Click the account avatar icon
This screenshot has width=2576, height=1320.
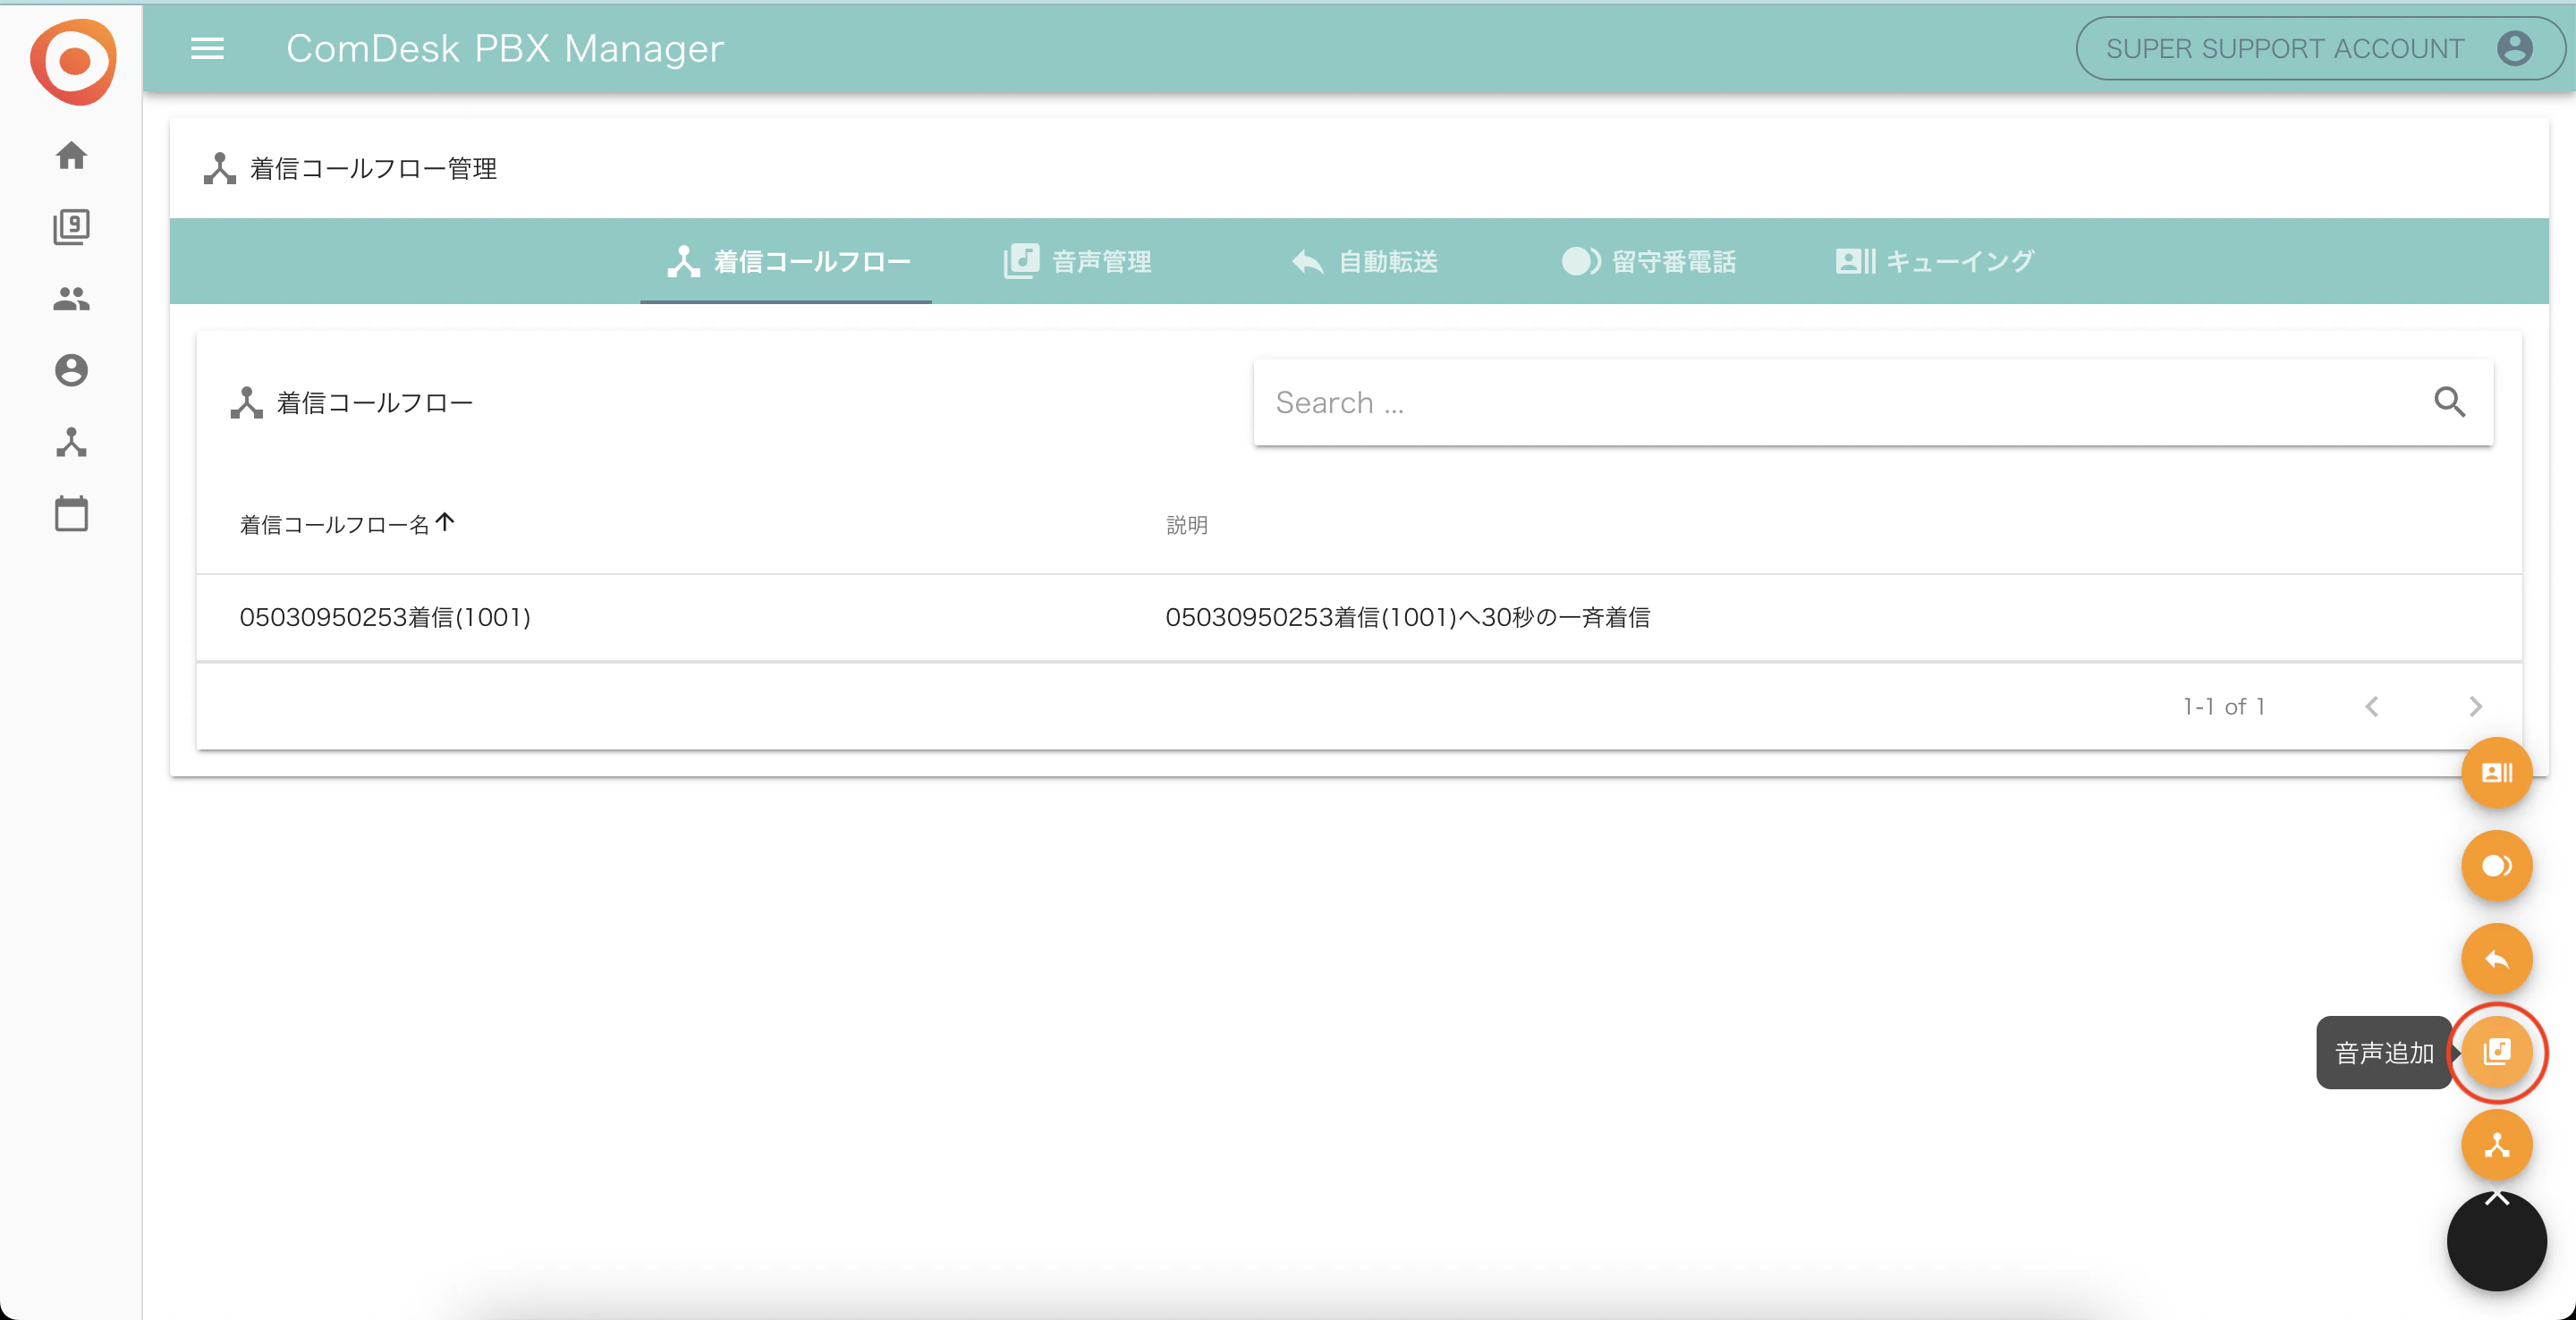(x=2514, y=48)
